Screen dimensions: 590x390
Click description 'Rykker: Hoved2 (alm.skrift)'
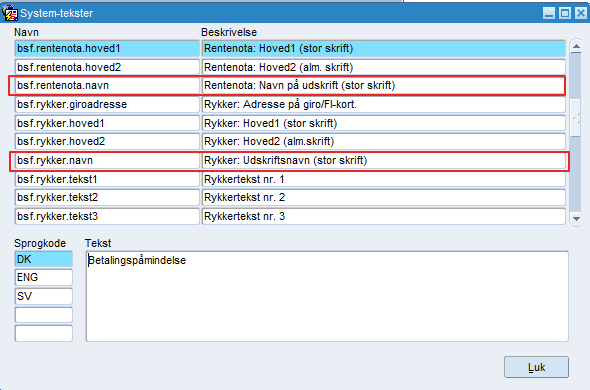click(x=384, y=142)
